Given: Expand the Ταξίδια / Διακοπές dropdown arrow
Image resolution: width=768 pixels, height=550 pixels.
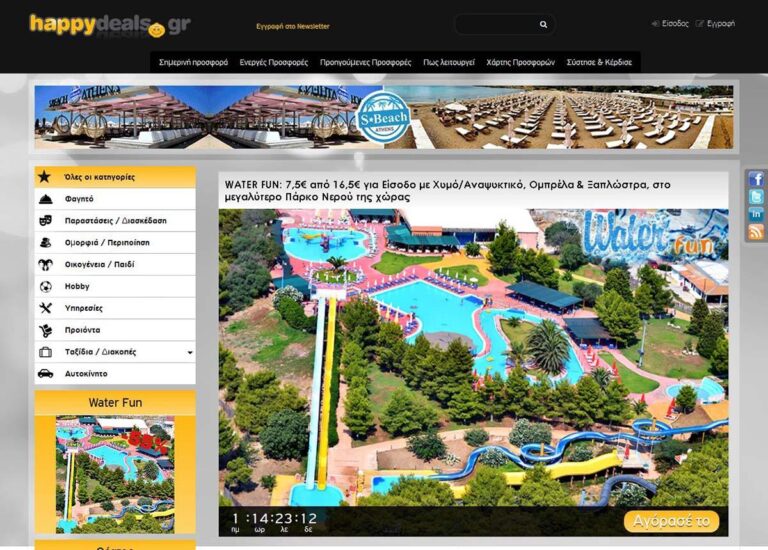Looking at the screenshot, I should click(190, 353).
